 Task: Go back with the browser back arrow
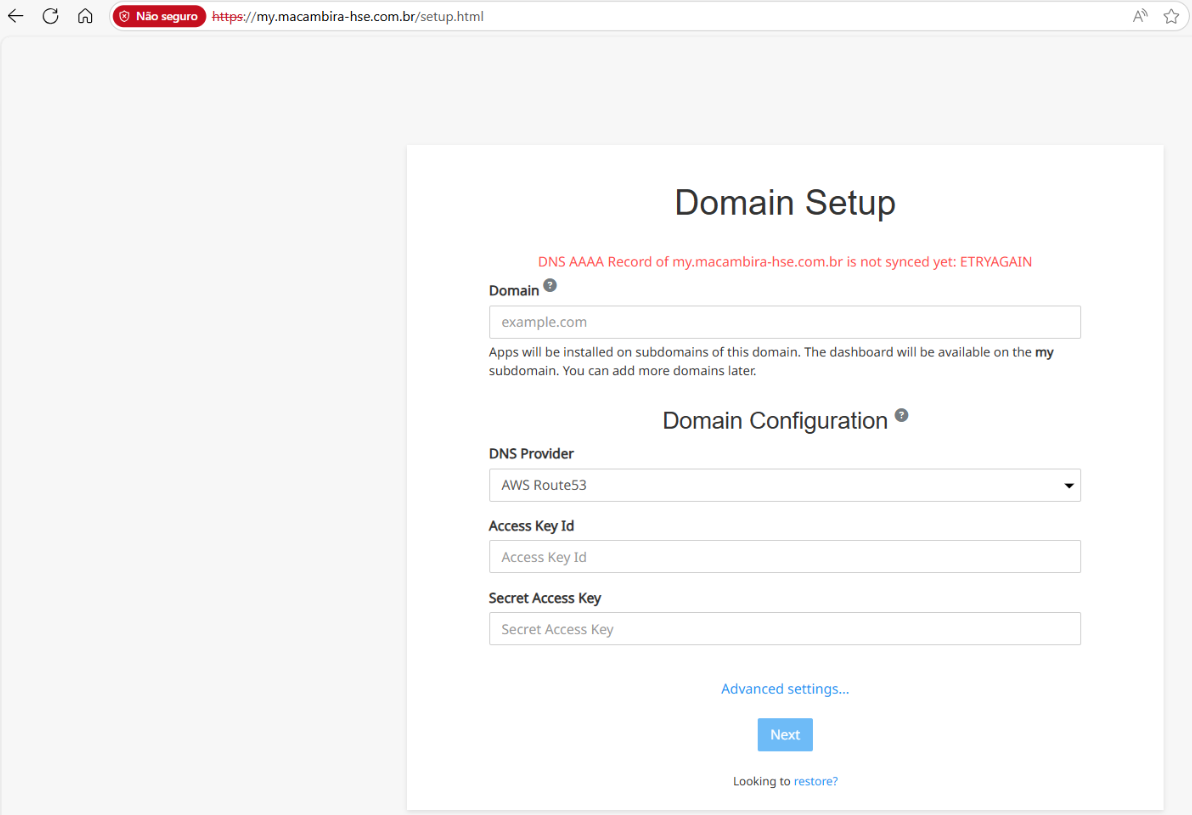coord(15,16)
